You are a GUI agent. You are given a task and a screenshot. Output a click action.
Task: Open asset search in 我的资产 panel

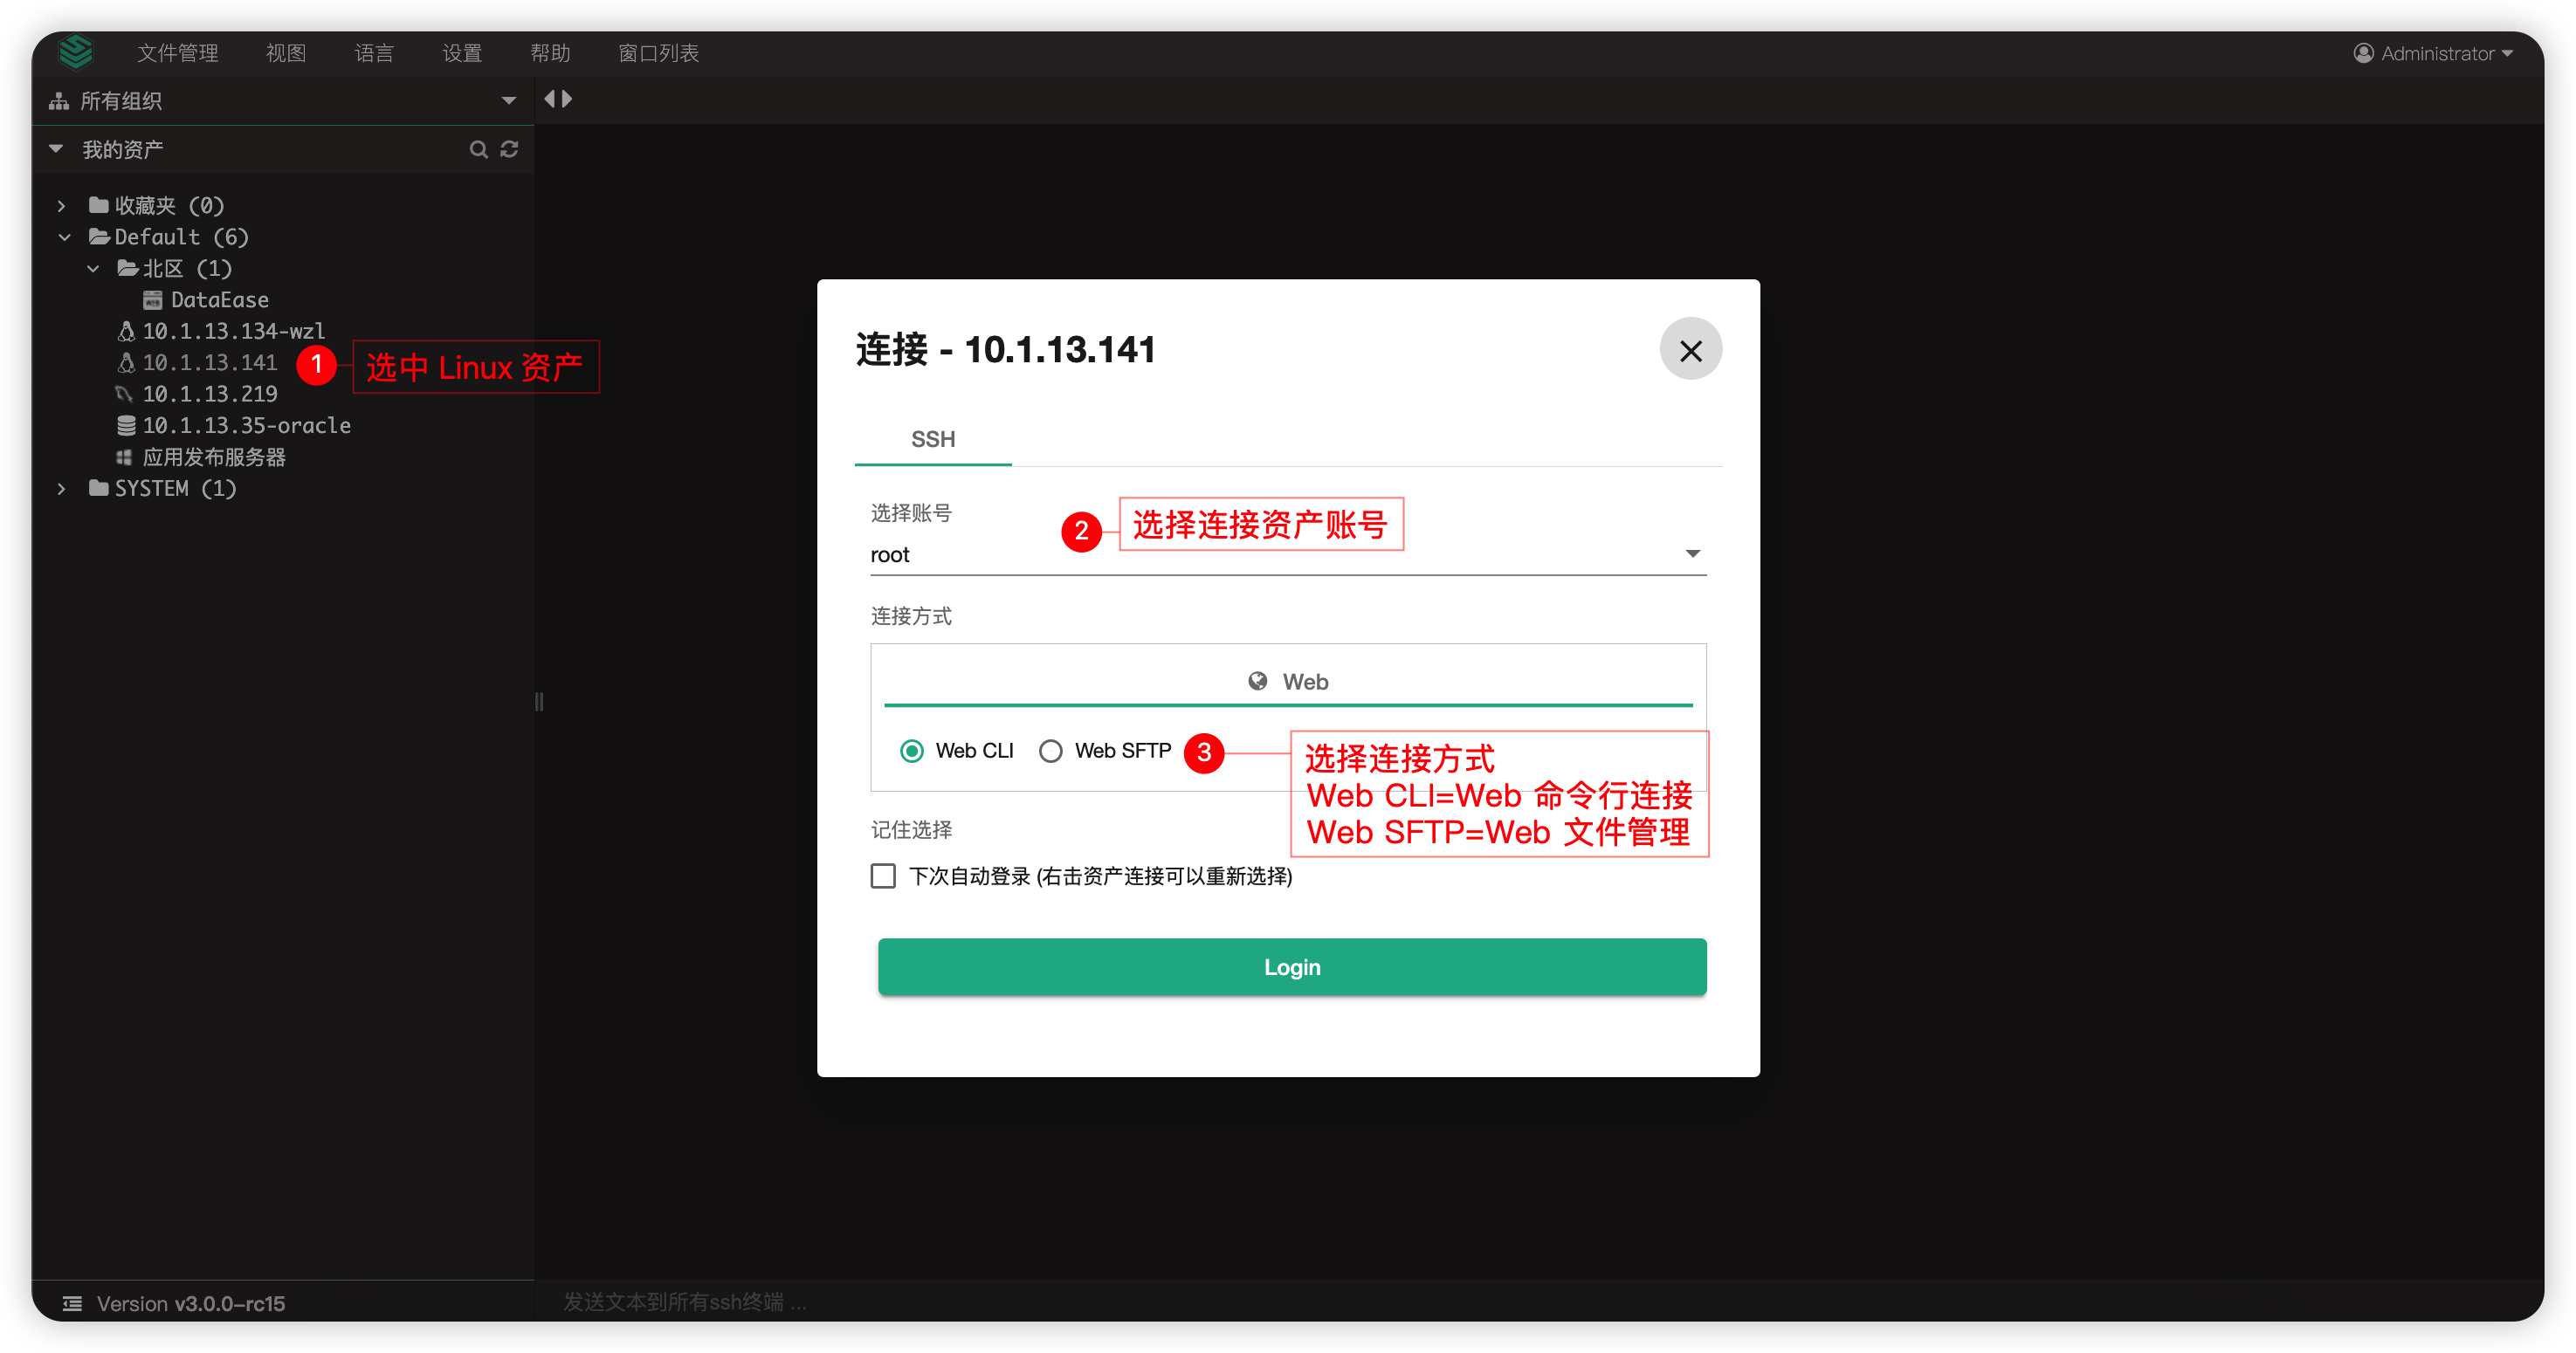pyautogui.click(x=479, y=148)
